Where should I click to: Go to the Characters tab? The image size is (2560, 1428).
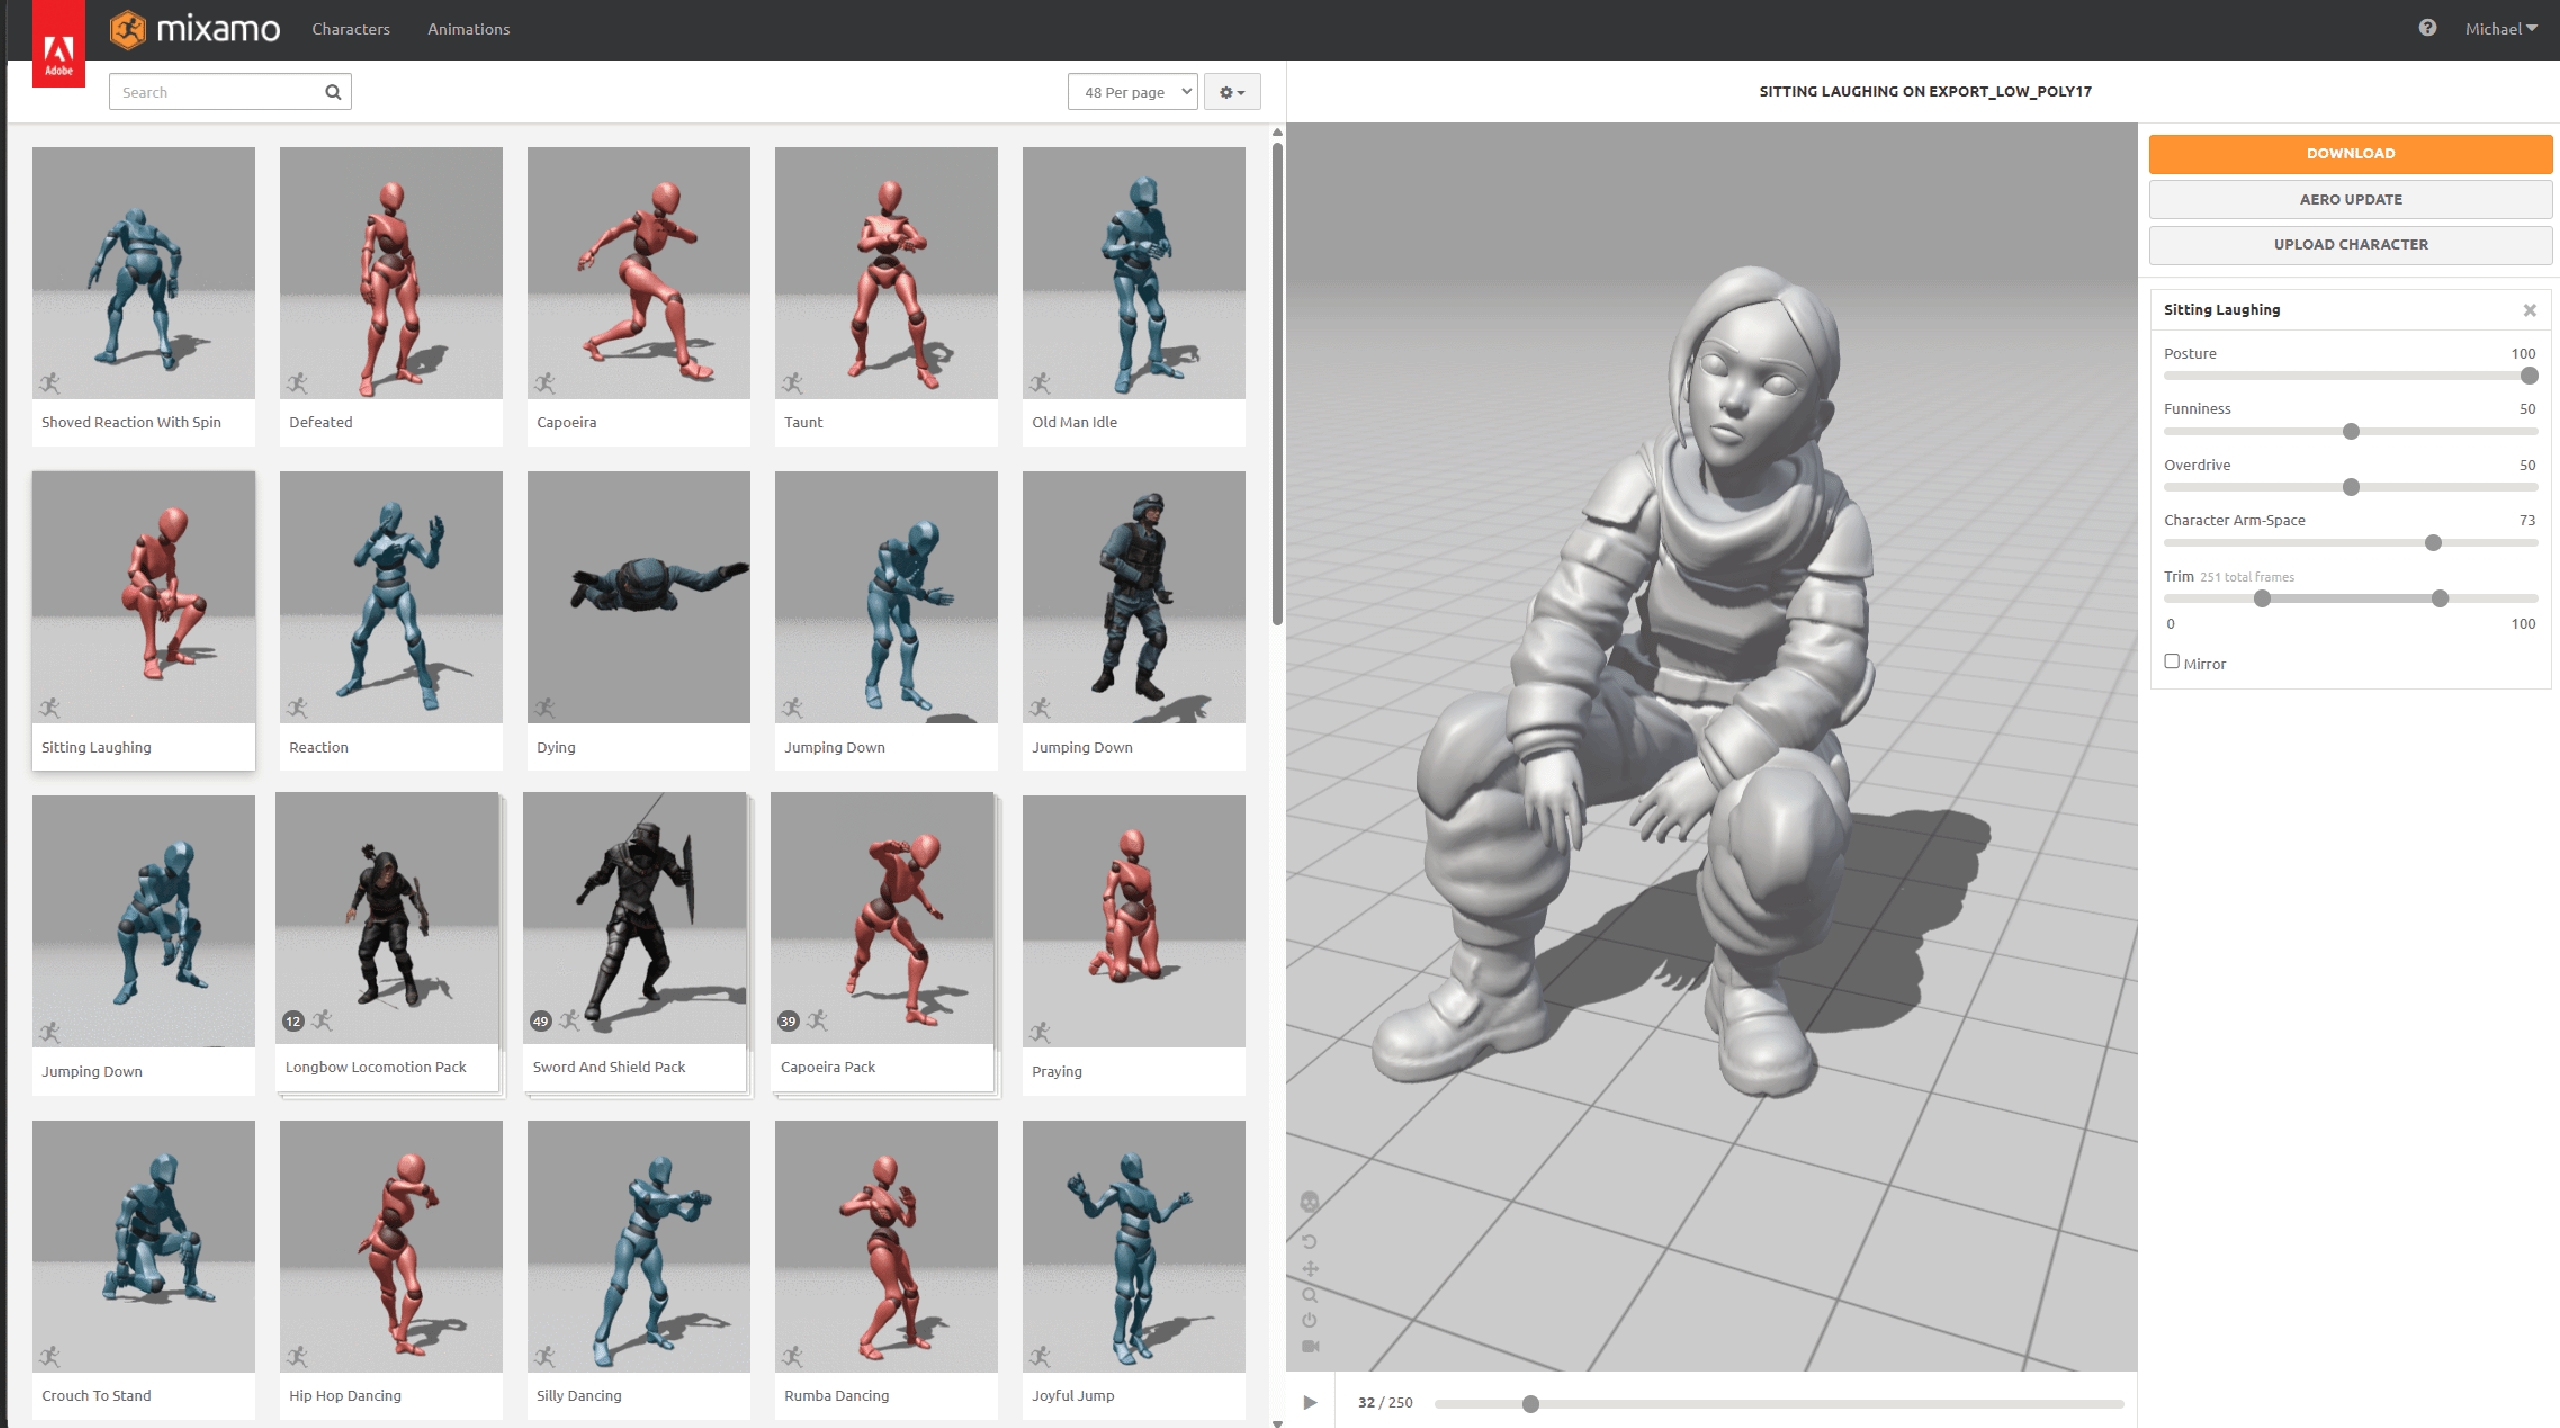pyautogui.click(x=351, y=29)
